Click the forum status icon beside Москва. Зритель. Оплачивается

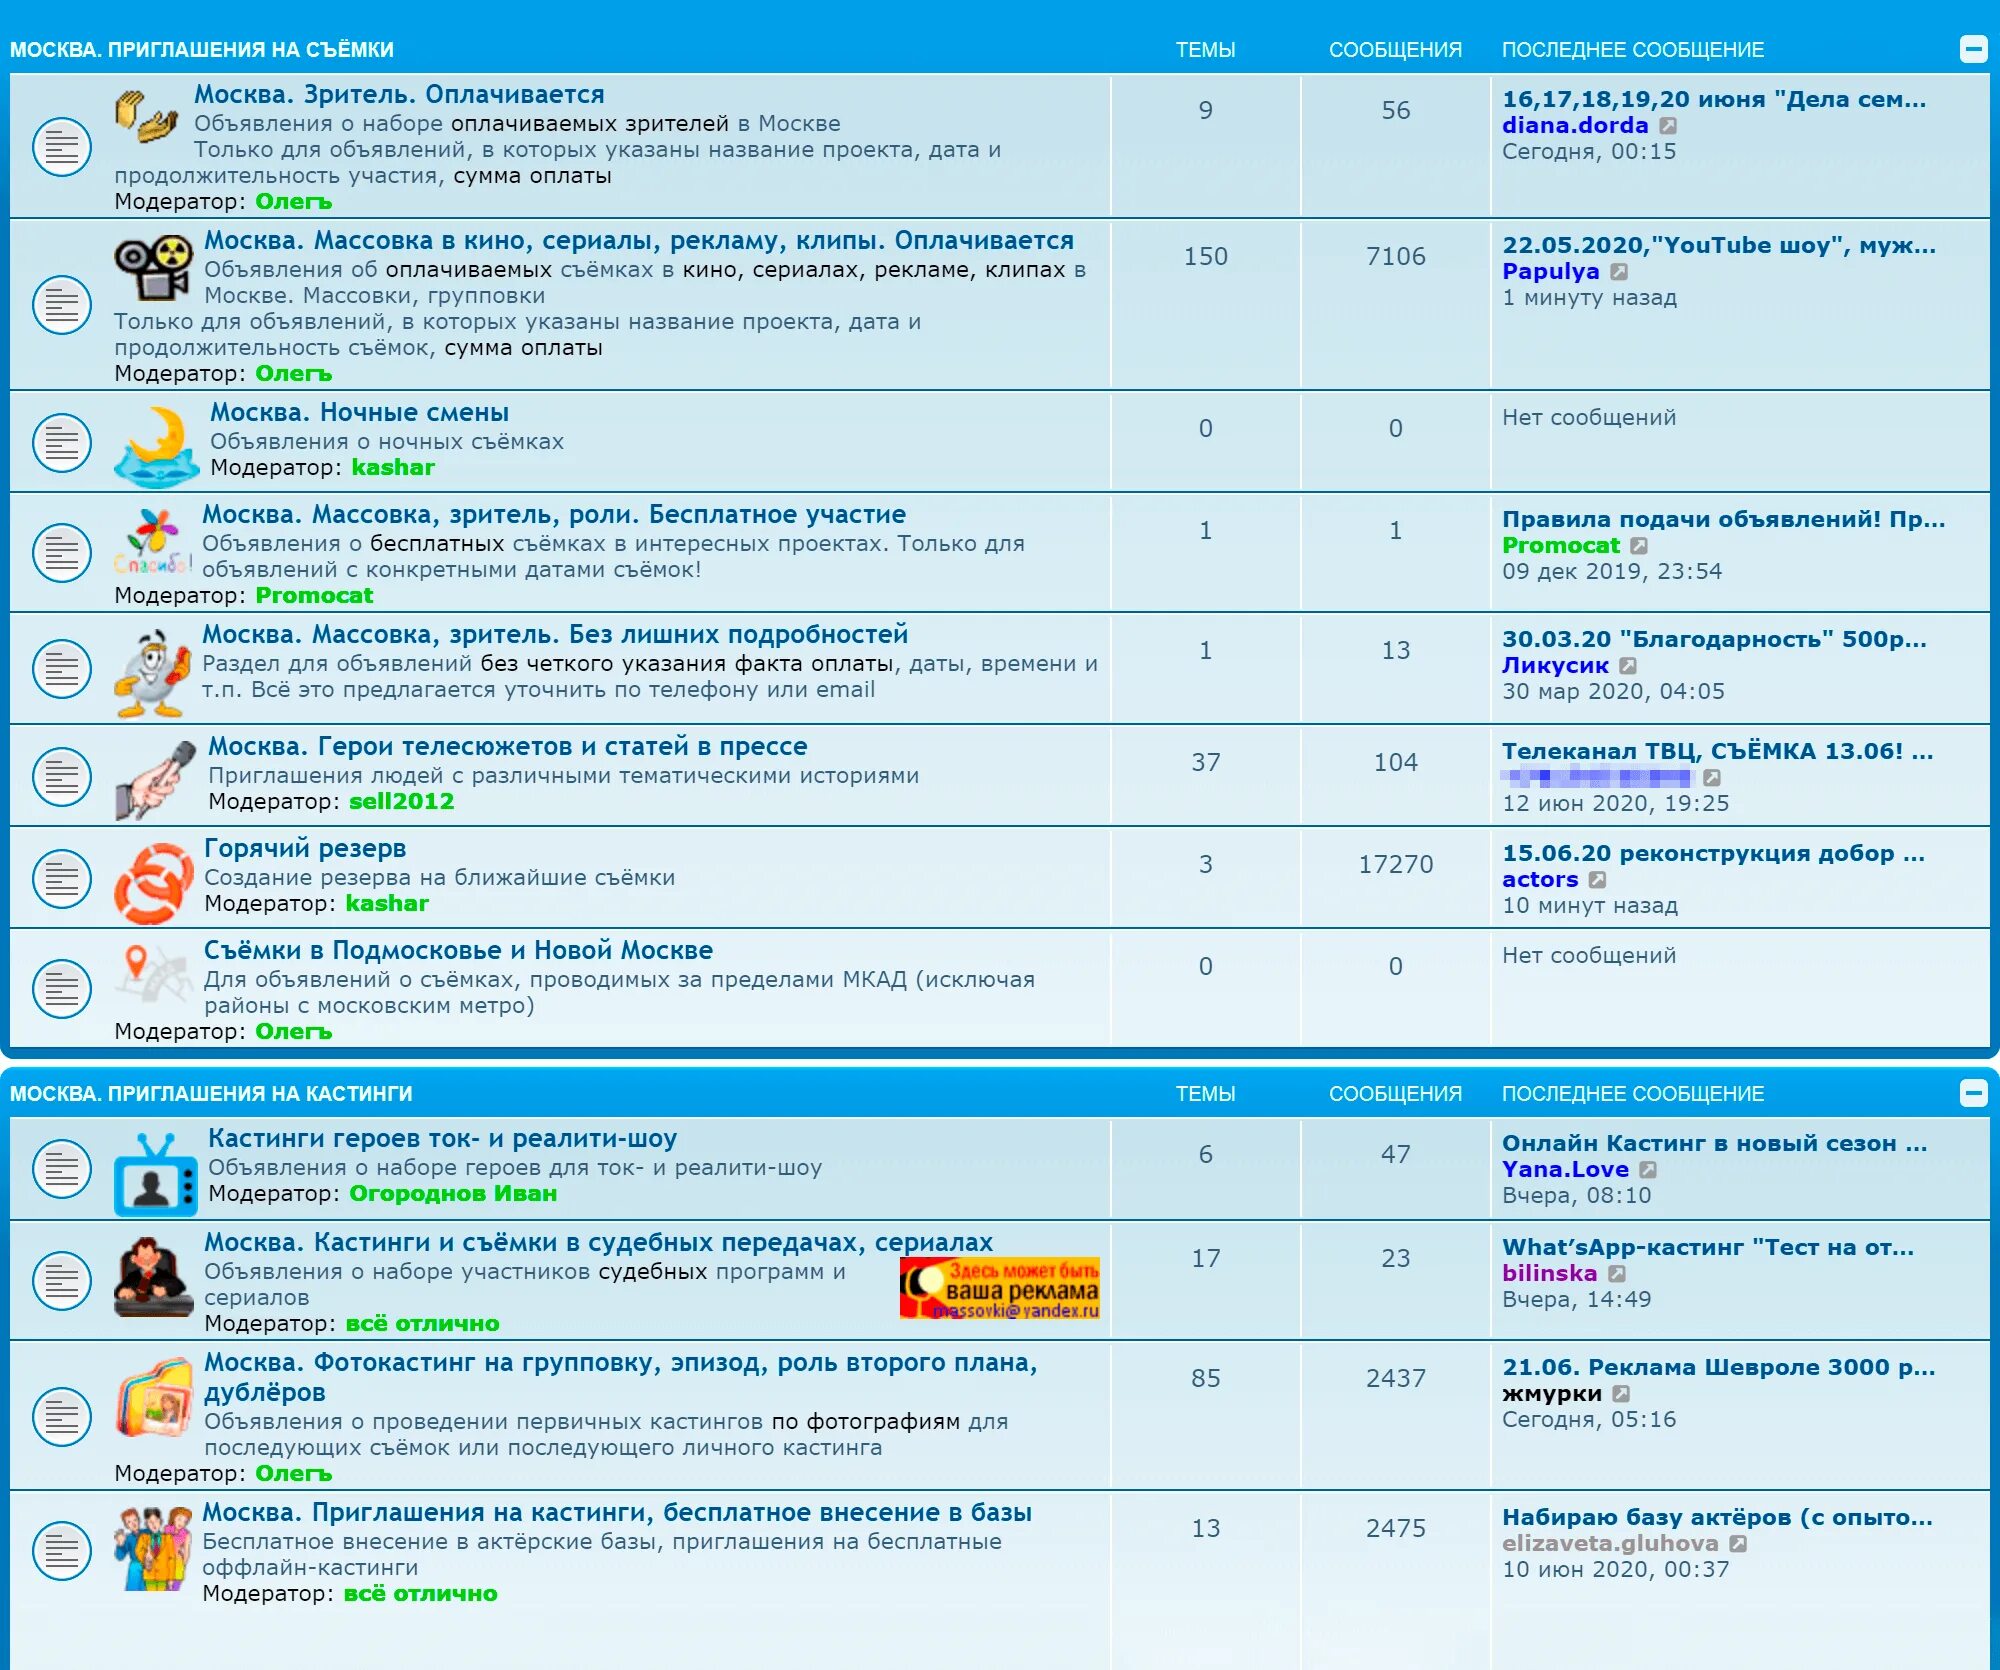[61, 147]
